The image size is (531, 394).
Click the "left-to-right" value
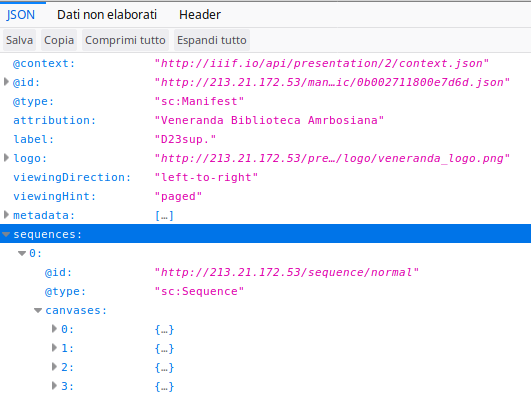click(206, 177)
